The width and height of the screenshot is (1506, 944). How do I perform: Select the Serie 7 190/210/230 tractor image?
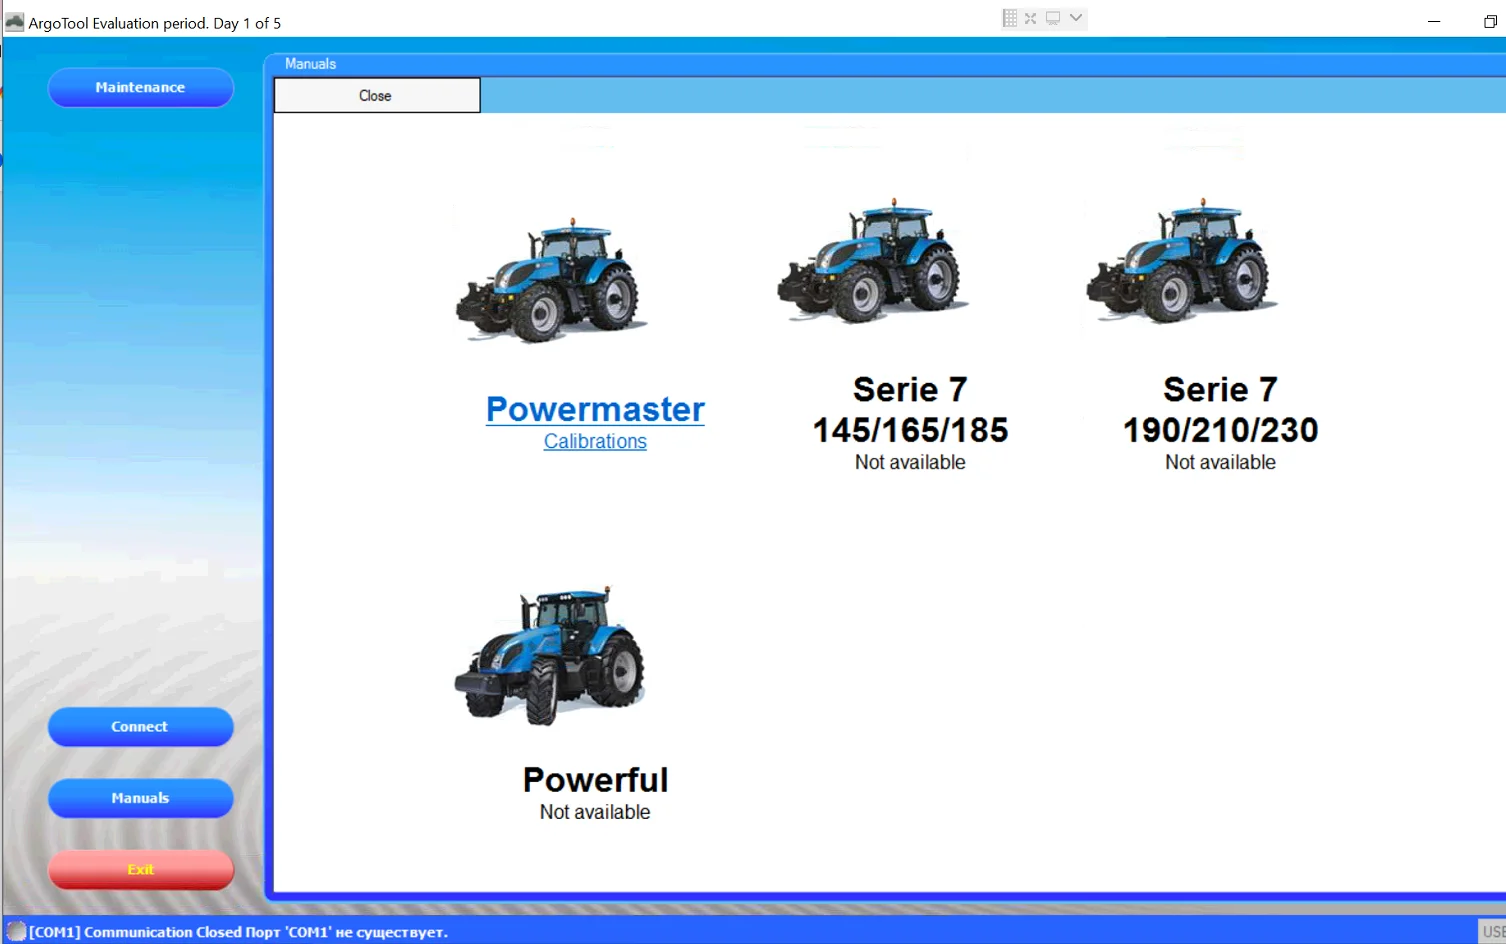[x=1182, y=260]
